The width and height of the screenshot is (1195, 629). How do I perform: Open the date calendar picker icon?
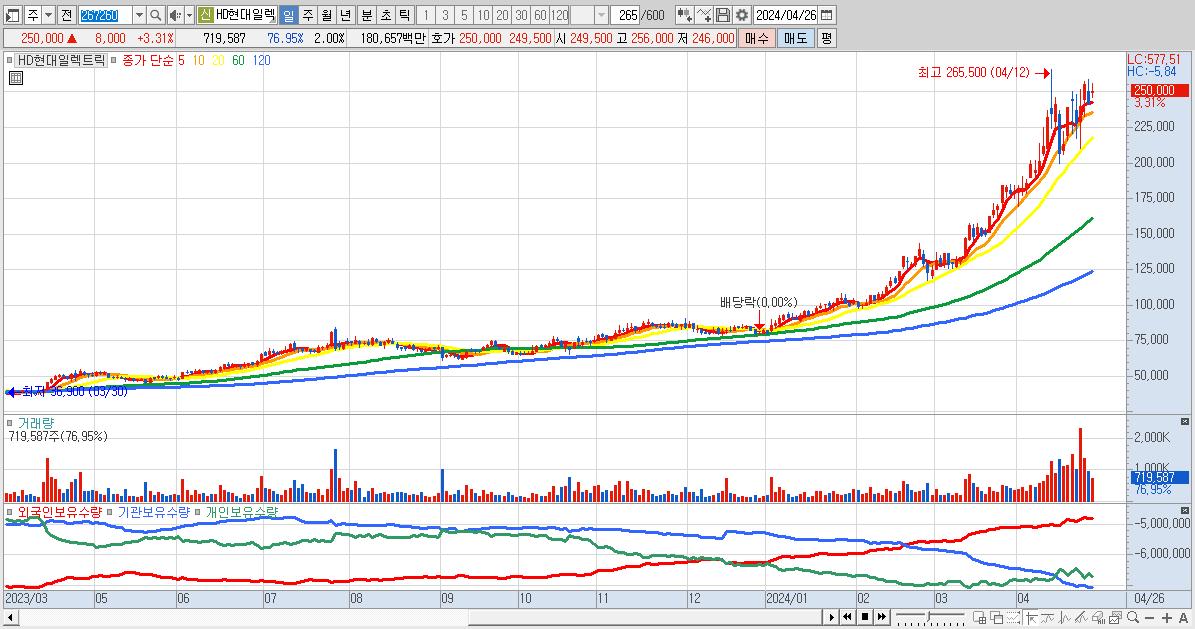[826, 15]
